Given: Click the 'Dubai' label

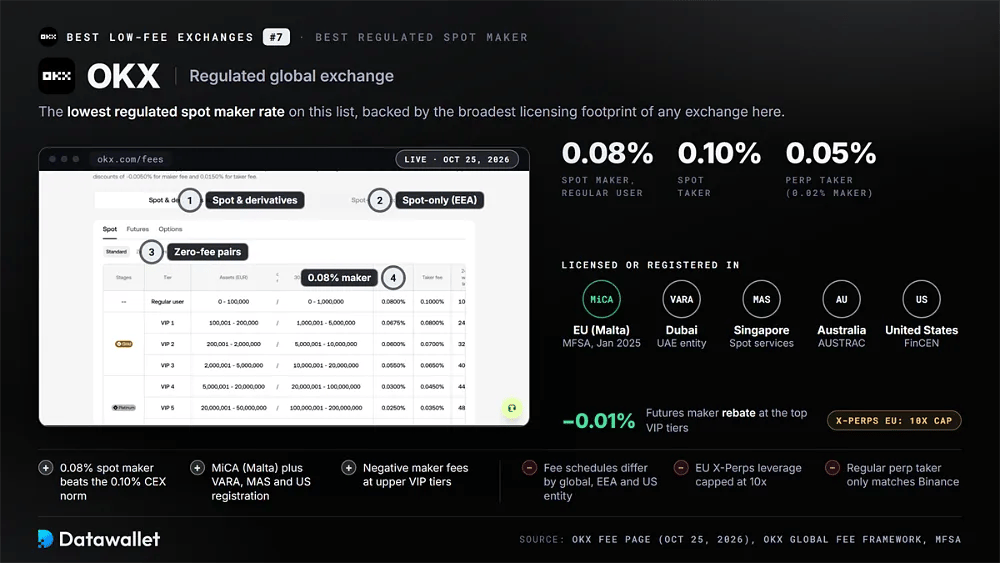Looking at the screenshot, I should tap(681, 330).
